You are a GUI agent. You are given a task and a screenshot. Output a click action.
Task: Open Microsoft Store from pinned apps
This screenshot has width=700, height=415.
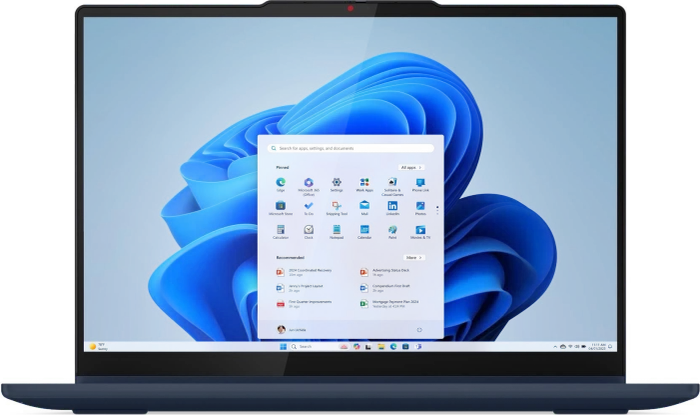tap(280, 206)
